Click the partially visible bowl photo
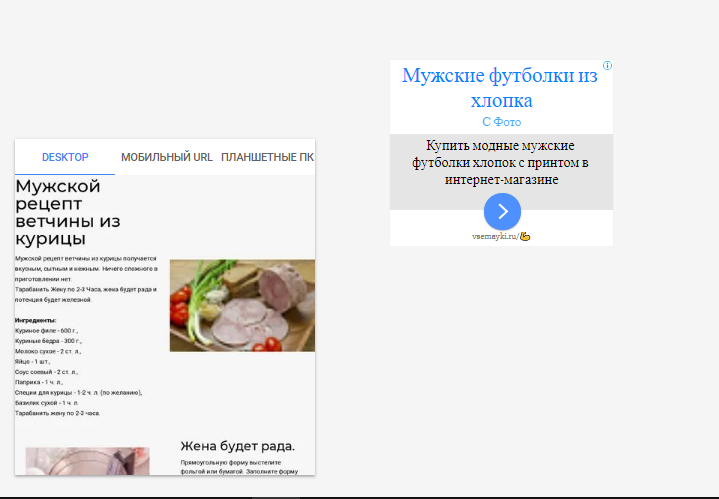Image resolution: width=719 pixels, height=499 pixels. coord(87,461)
